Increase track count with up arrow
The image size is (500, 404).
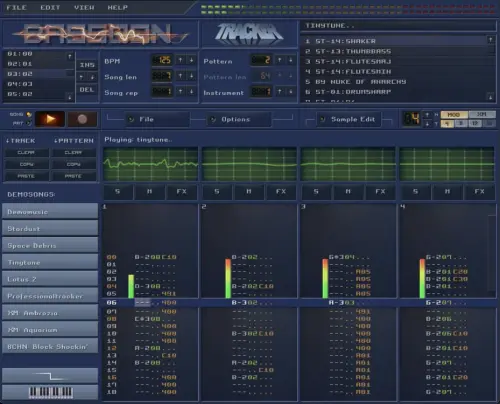coord(427,115)
